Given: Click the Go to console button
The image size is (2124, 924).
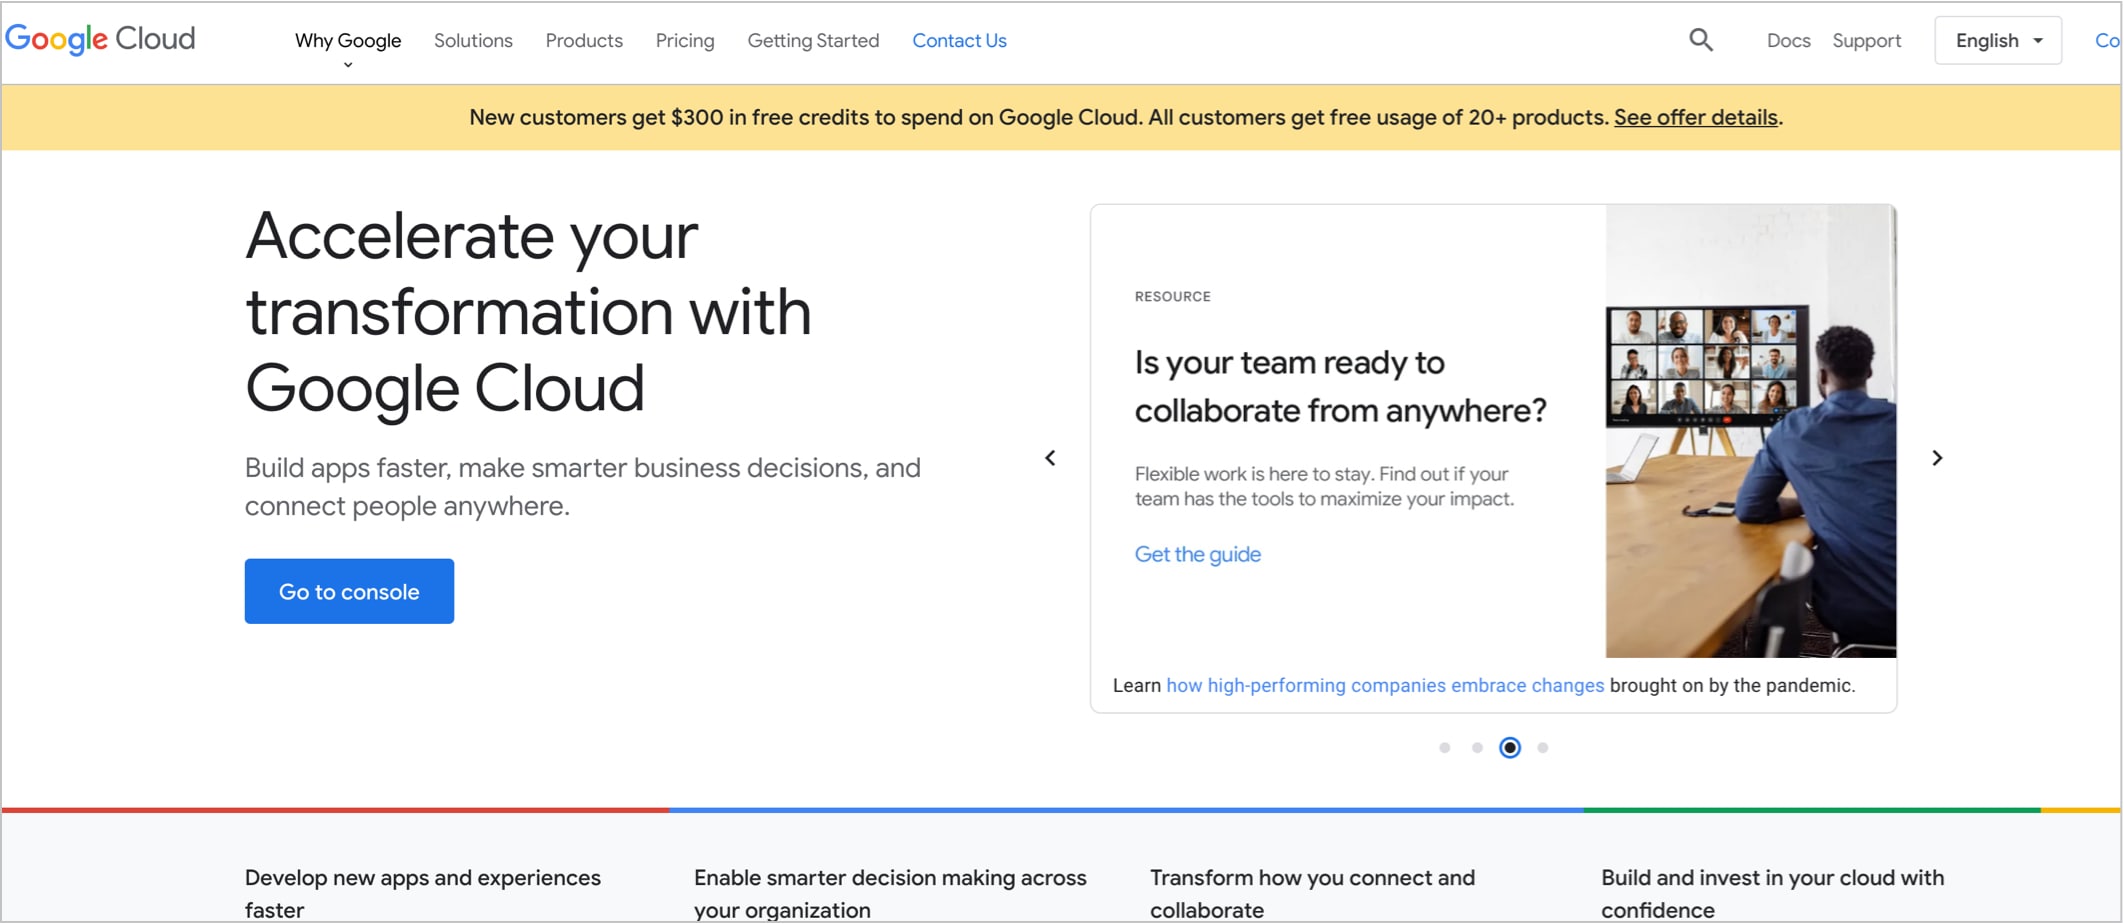Looking at the screenshot, I should coord(349,591).
